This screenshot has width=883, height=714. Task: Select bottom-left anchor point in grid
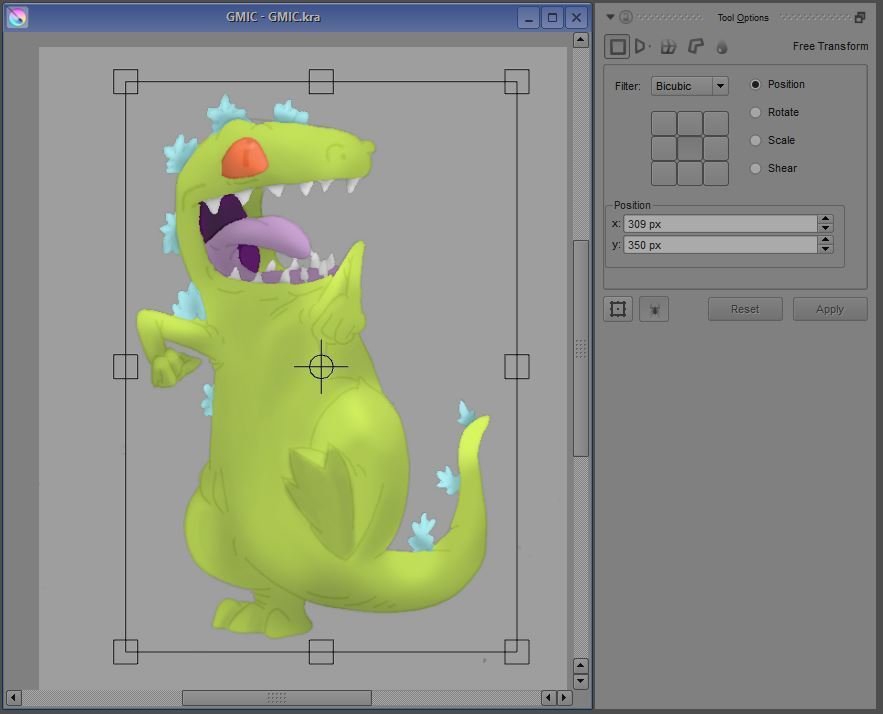tap(664, 173)
